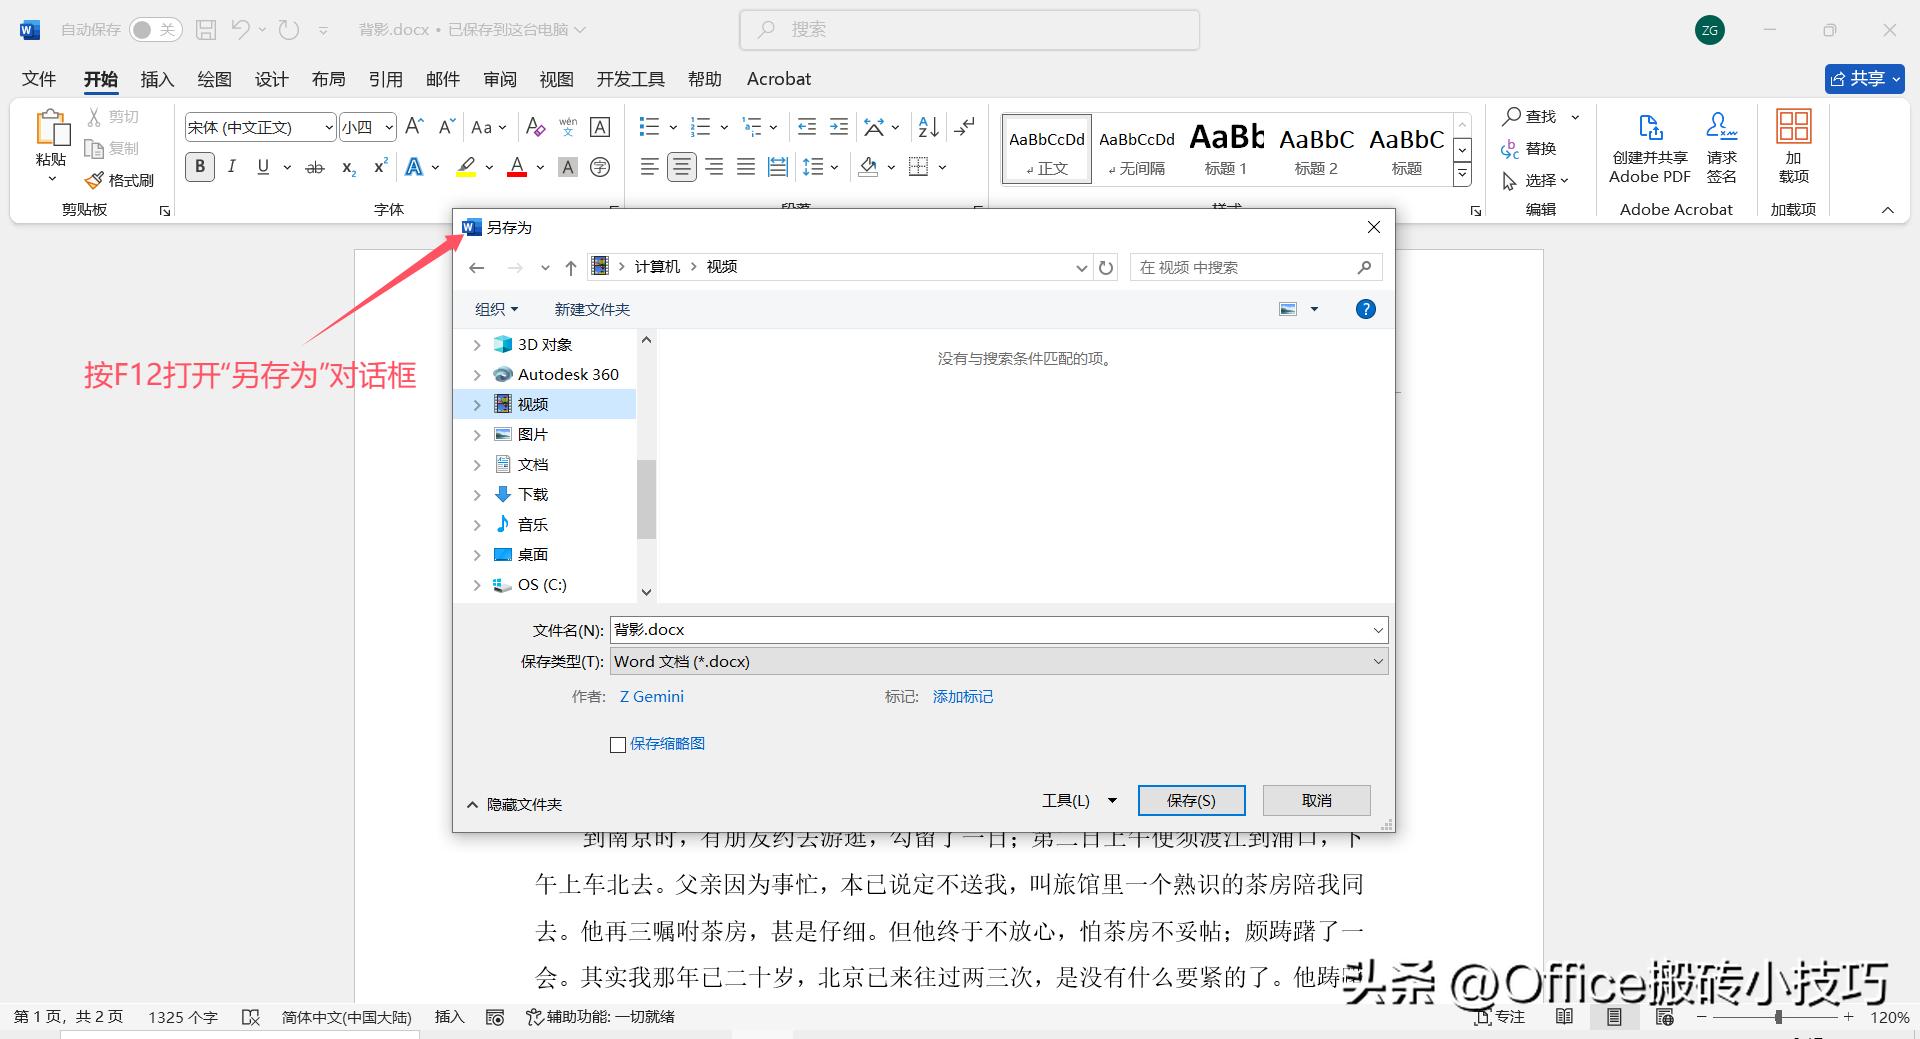Open the address bar path dropdown
Screen dimensions: 1920x1039
coord(1081,267)
